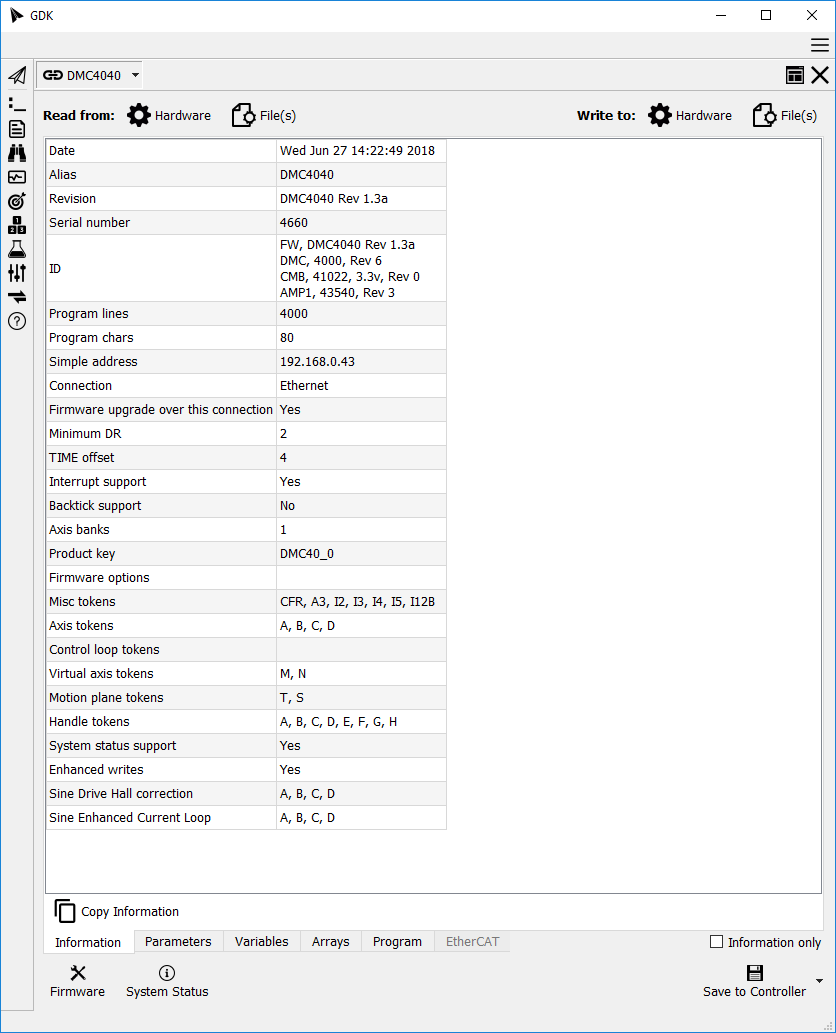
Task: Expand the DMC4040 connection dropdown
Action: point(136,76)
